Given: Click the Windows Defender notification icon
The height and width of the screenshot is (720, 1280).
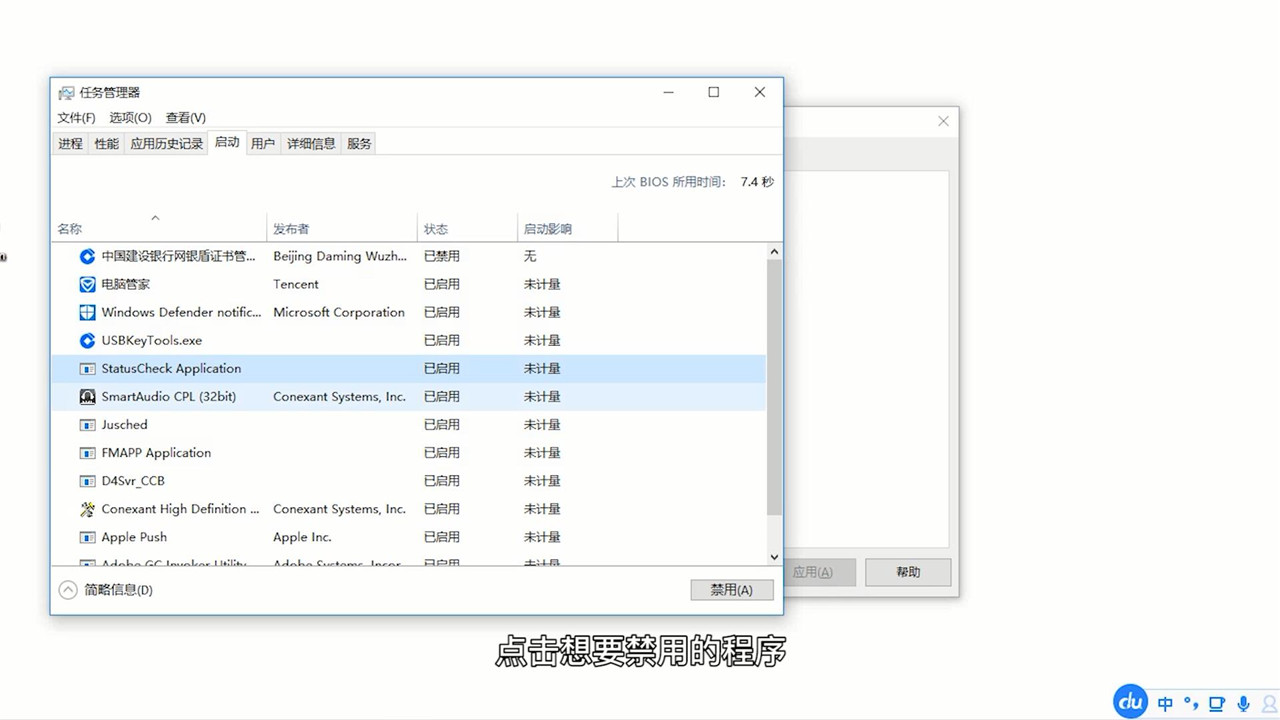Looking at the screenshot, I should [87, 312].
